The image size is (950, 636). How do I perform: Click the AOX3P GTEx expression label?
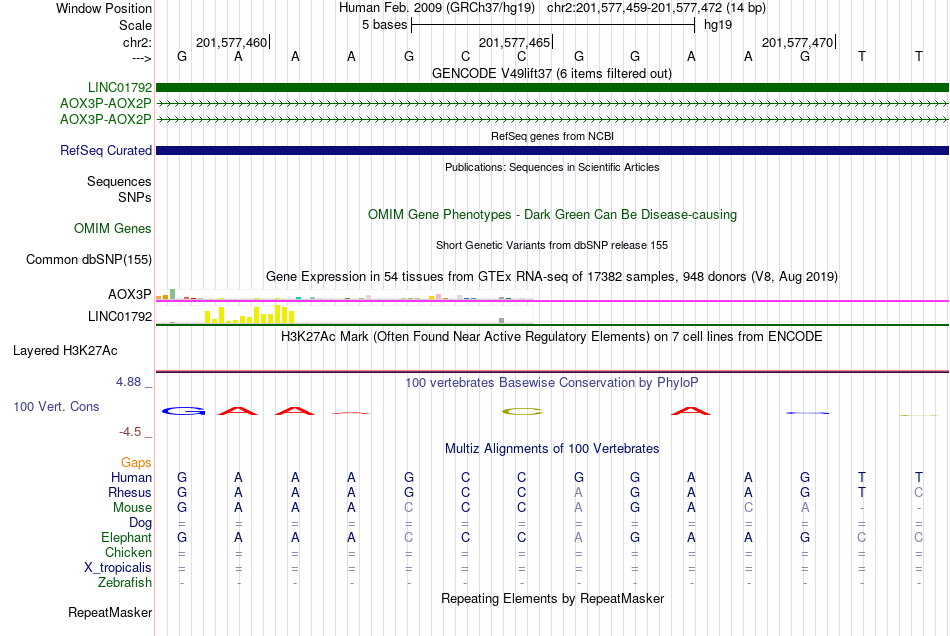(x=130, y=294)
